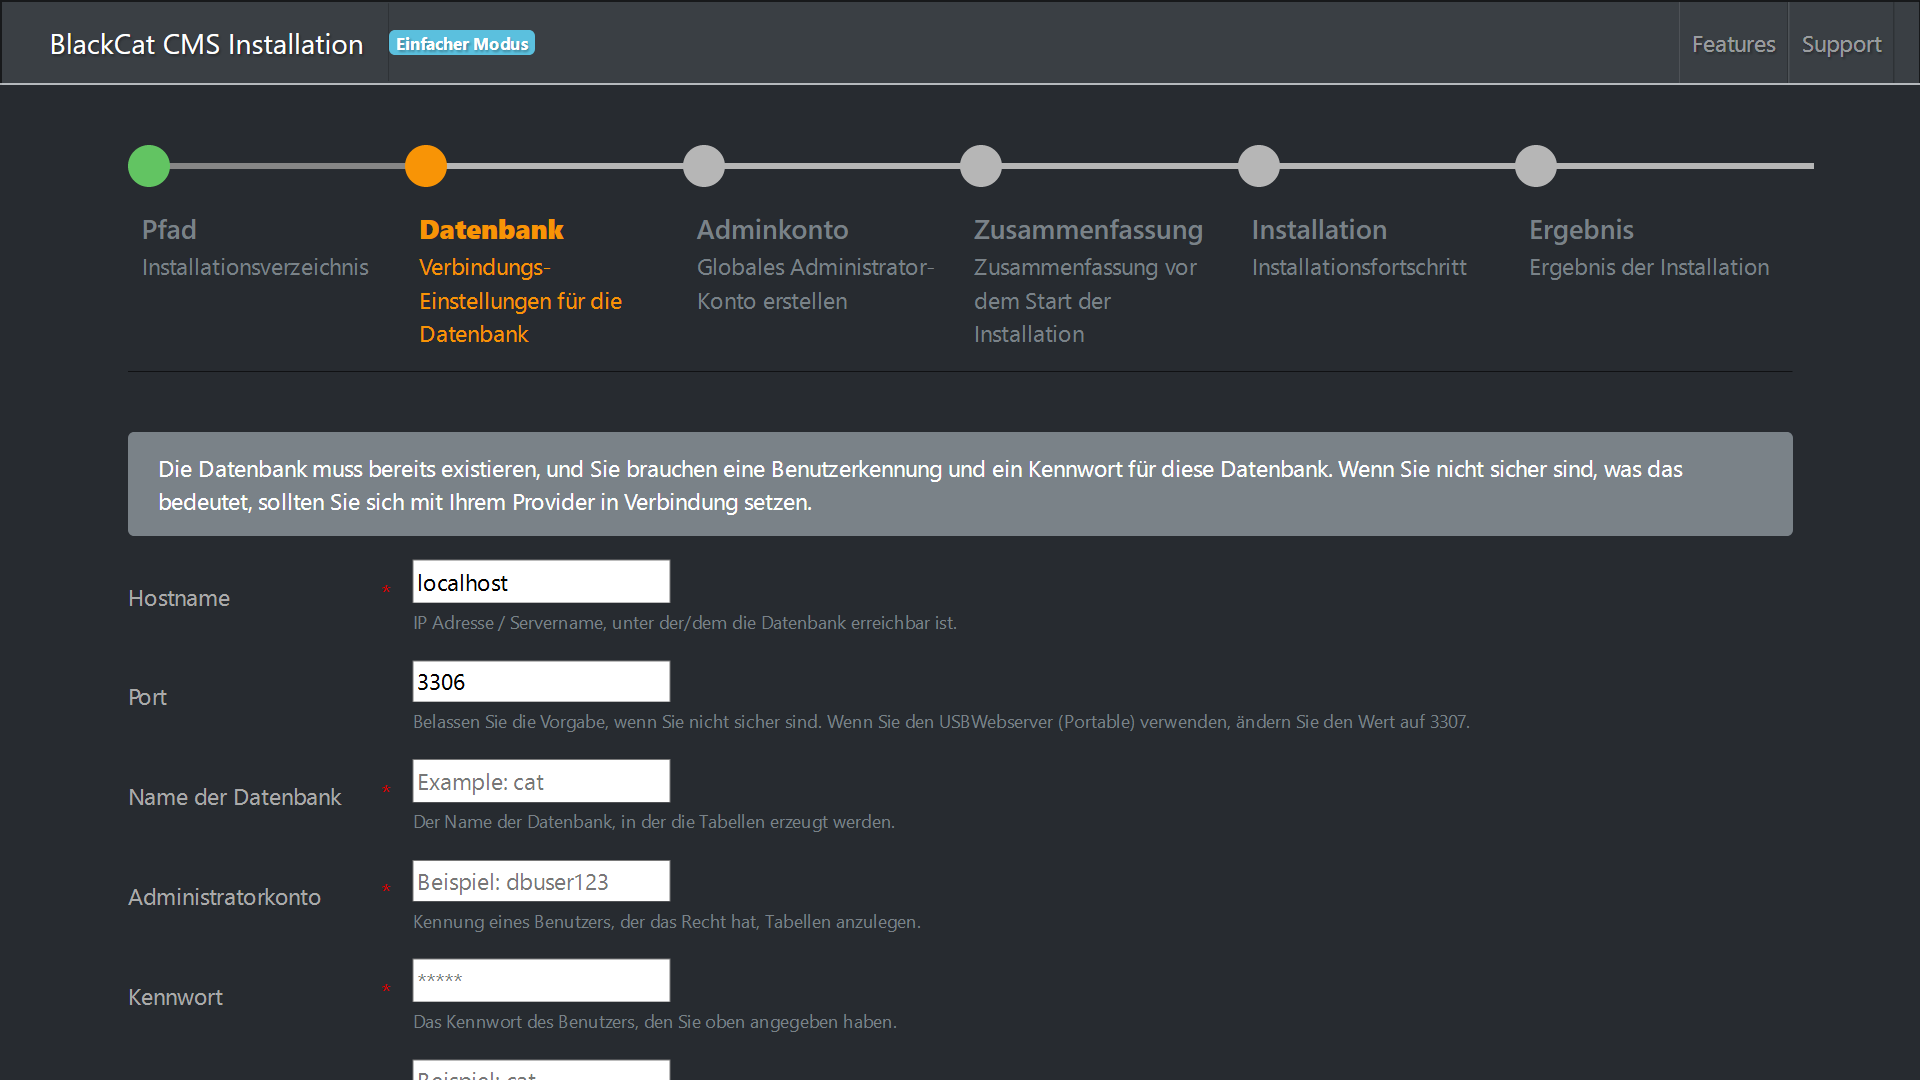
Task: Click 'Das Kennwort des Benutzers' hint text
Action: click(655, 1021)
